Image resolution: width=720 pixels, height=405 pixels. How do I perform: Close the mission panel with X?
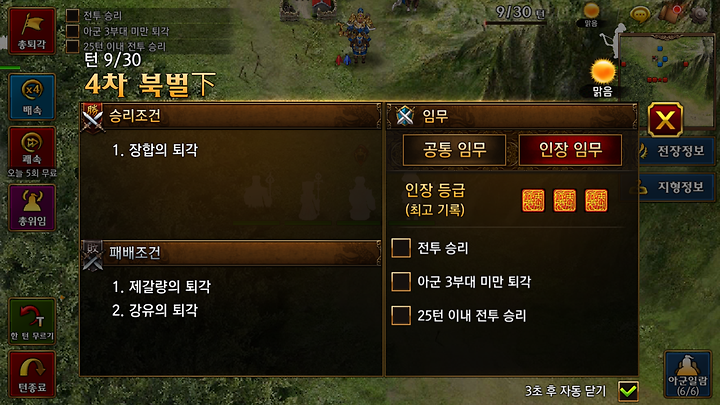(665, 120)
